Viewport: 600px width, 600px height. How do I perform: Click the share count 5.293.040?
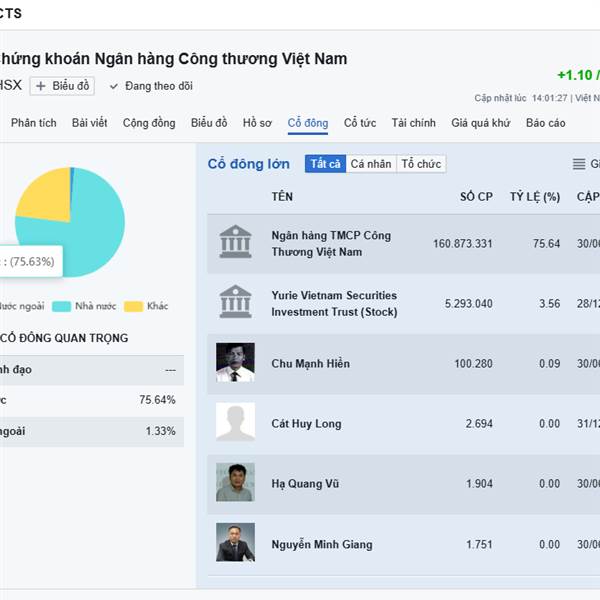pos(468,303)
